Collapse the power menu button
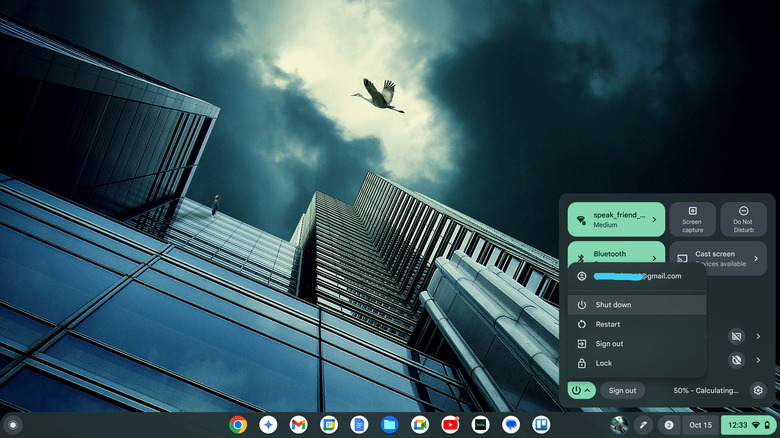The width and height of the screenshot is (780, 438). pos(581,390)
